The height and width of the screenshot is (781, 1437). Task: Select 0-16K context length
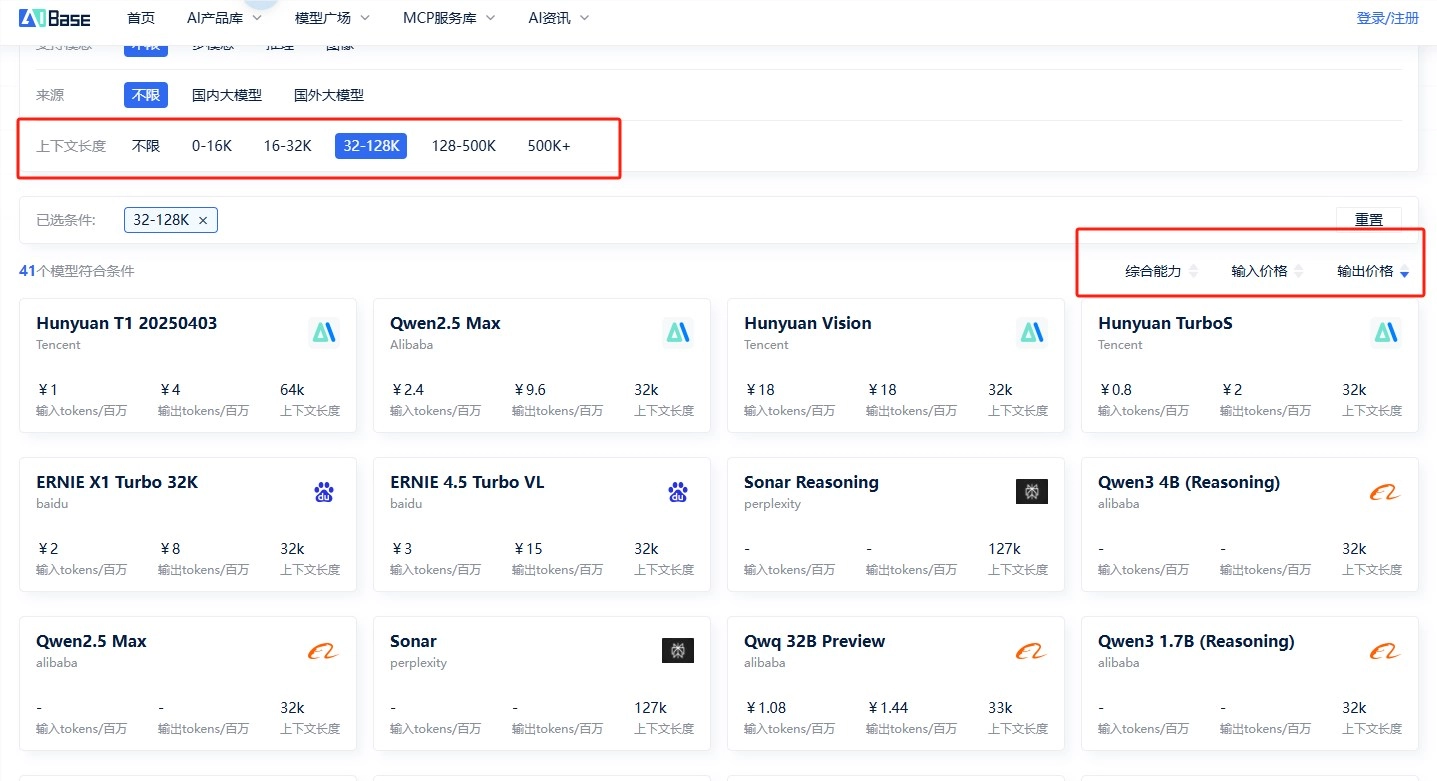click(x=212, y=146)
